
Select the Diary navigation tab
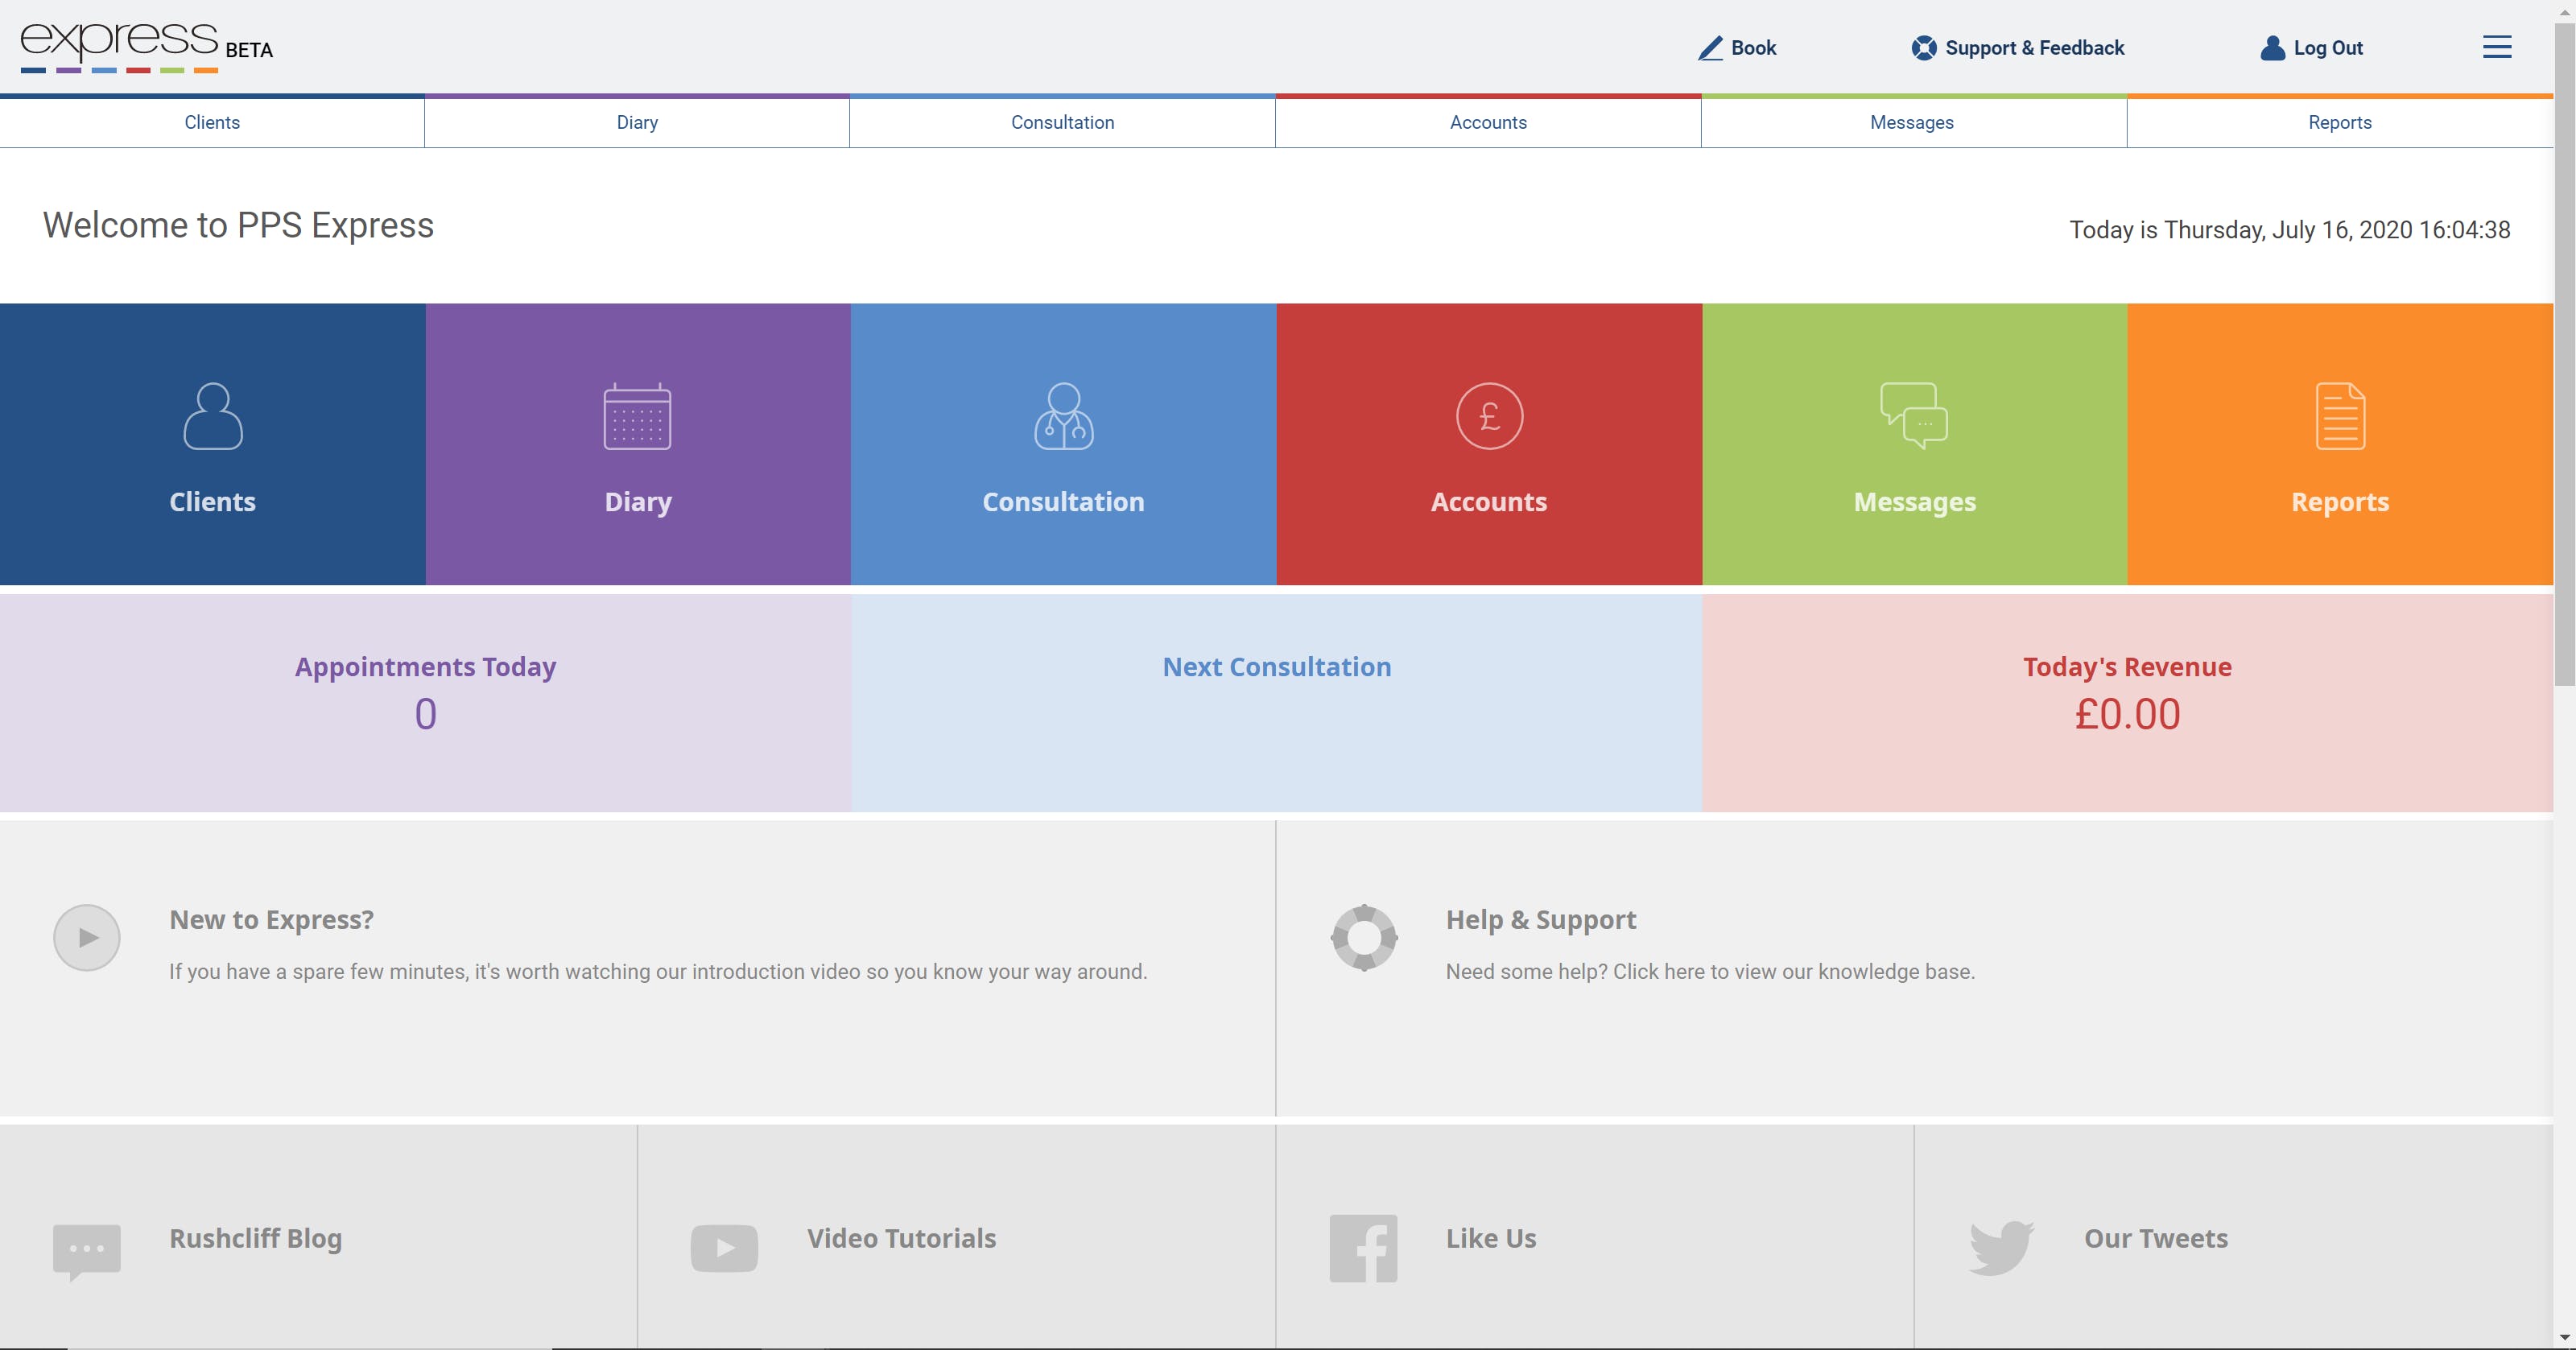[637, 122]
